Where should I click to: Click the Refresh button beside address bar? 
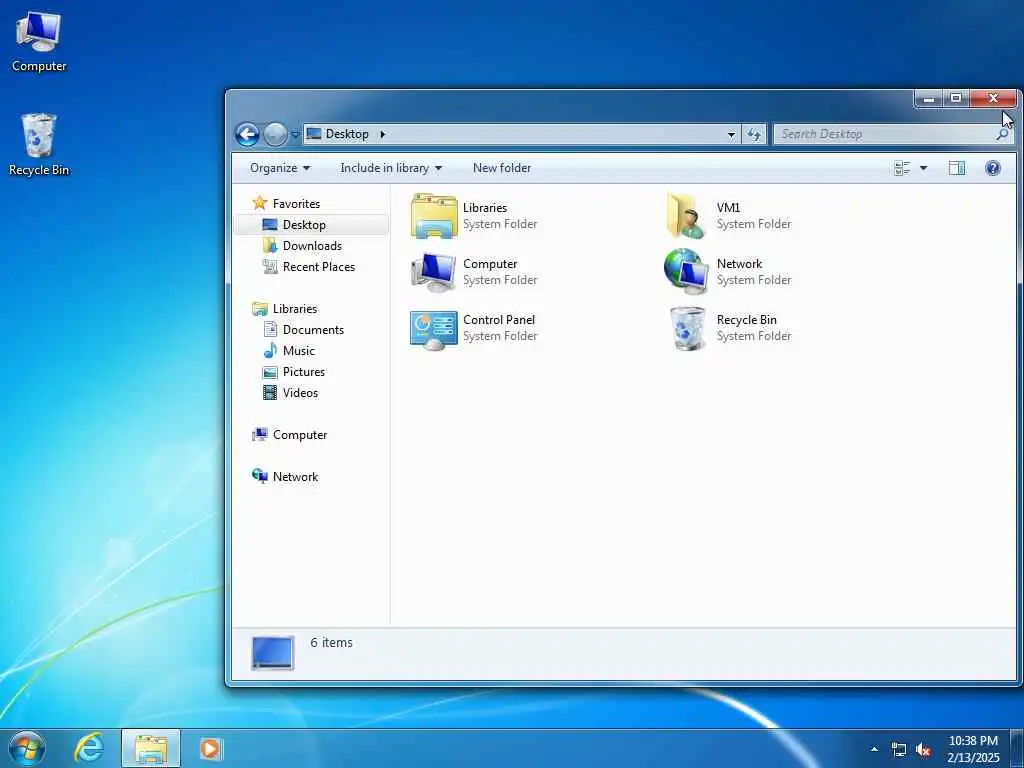point(754,135)
